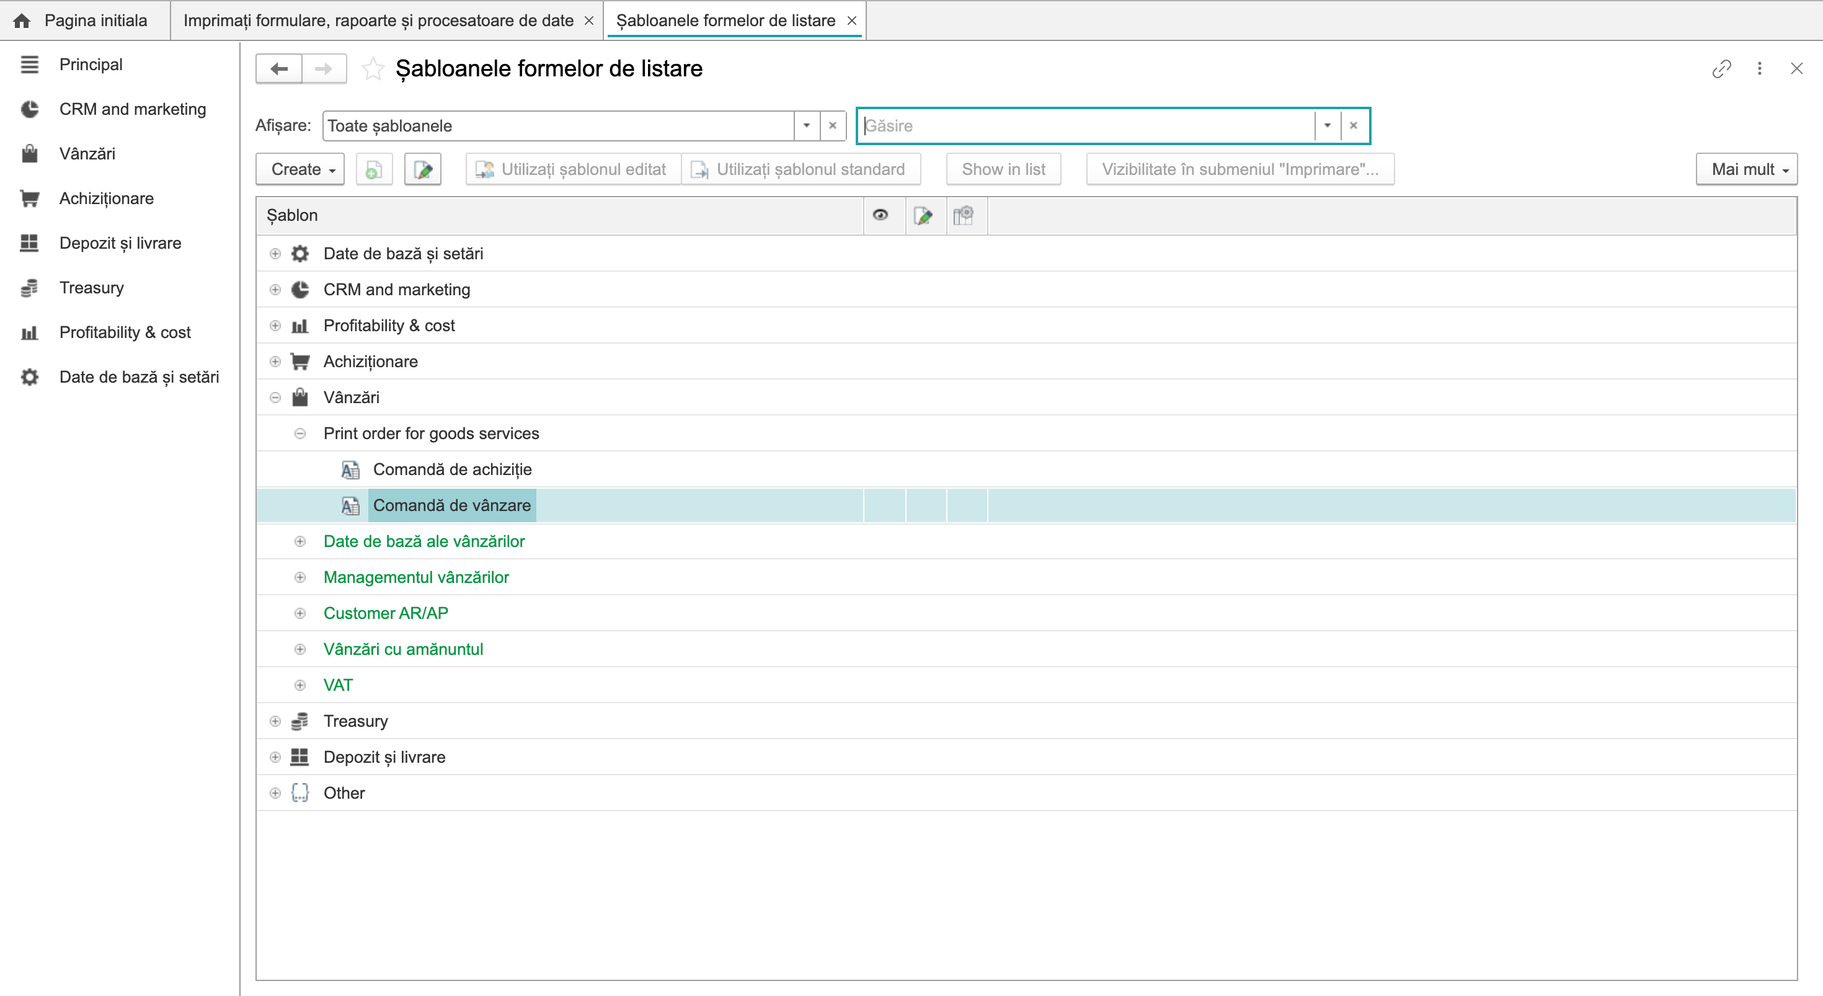Open the Afișare dropdown list
1823x996 pixels.
pyautogui.click(x=807, y=126)
